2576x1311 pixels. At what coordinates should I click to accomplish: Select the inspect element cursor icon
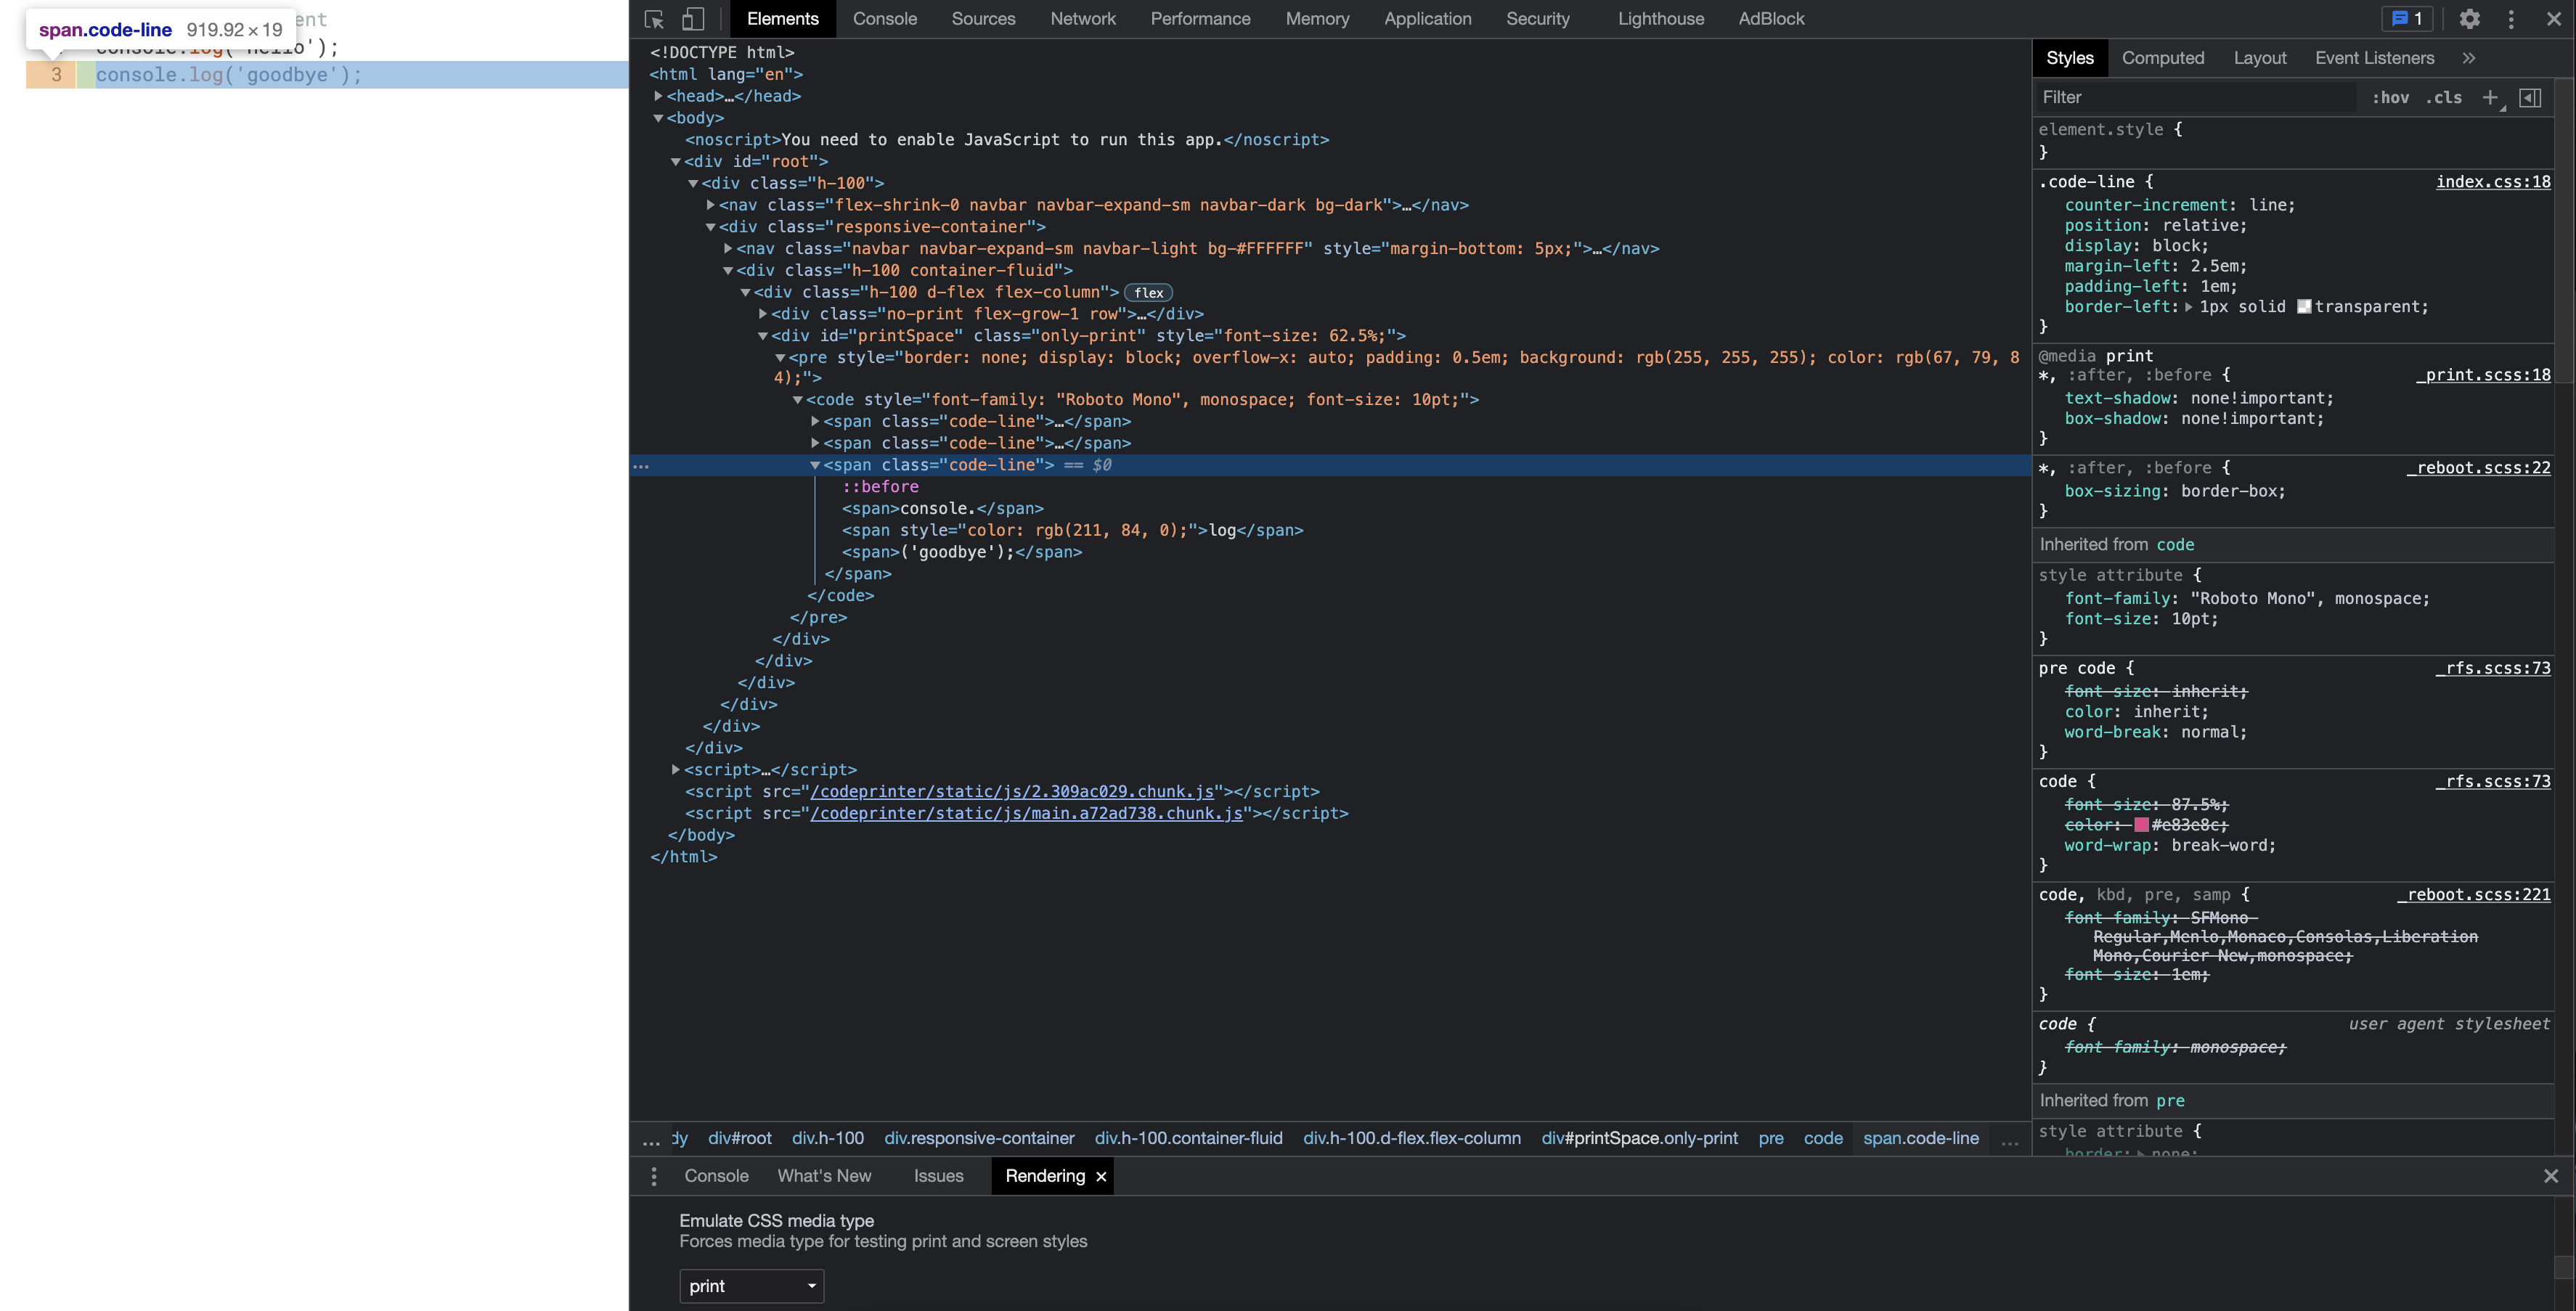[x=654, y=19]
